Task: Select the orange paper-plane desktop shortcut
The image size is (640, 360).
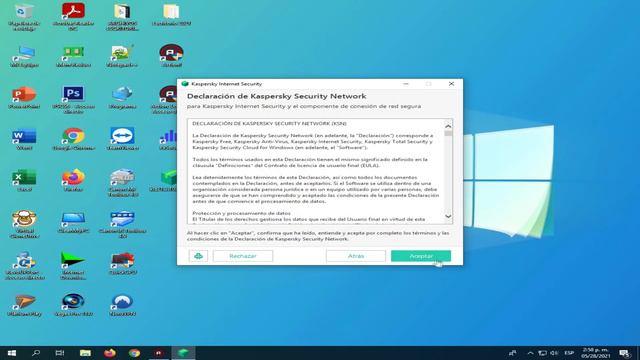Action: coord(24,305)
